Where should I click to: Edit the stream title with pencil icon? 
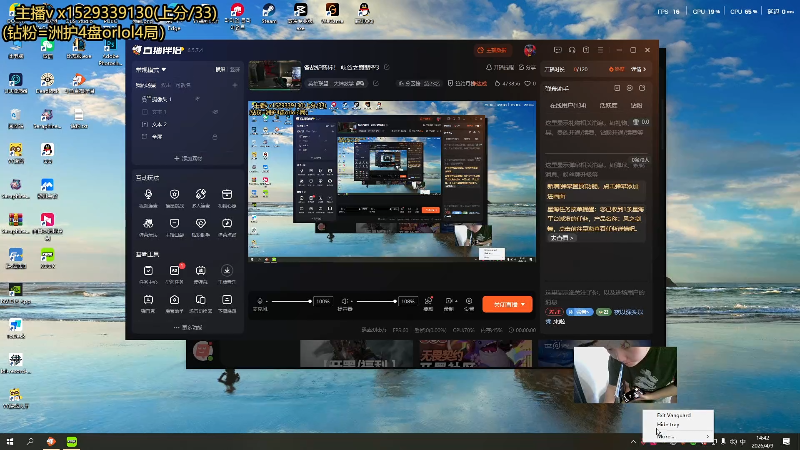point(387,67)
